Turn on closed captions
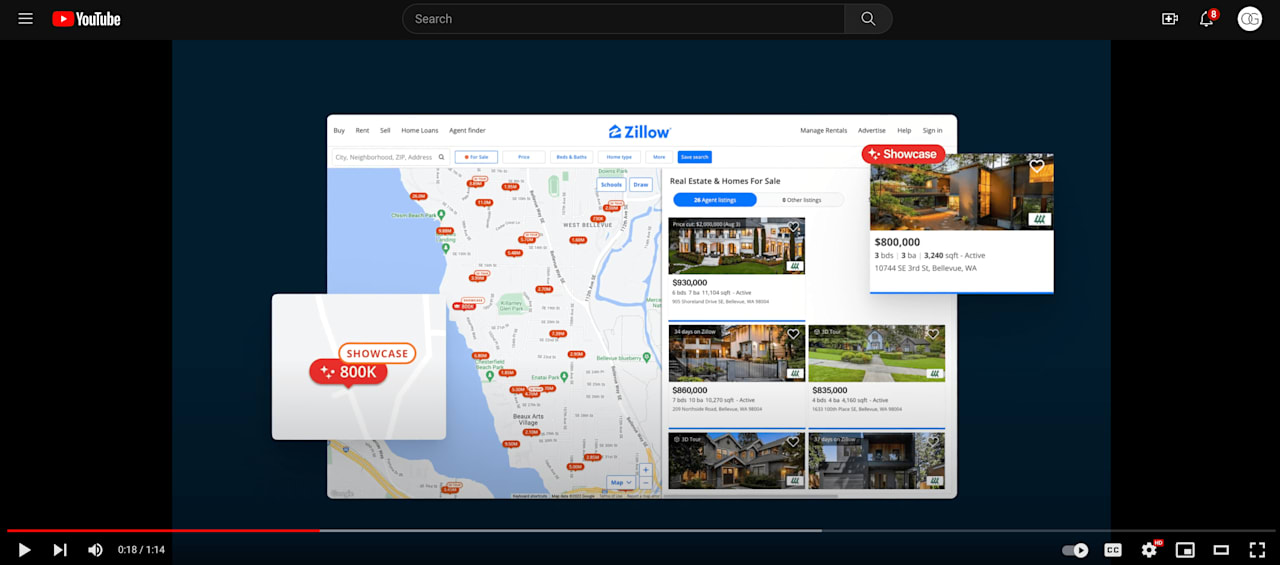 (x=1112, y=550)
